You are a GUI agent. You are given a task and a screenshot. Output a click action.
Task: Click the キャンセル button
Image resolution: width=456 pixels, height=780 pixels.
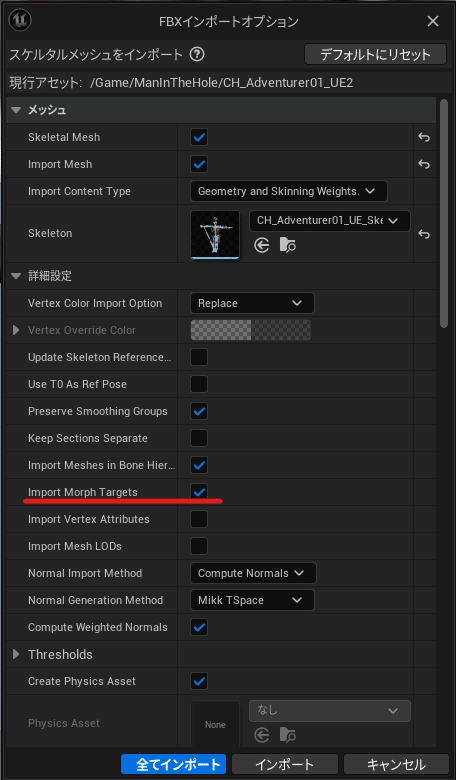pos(396,764)
